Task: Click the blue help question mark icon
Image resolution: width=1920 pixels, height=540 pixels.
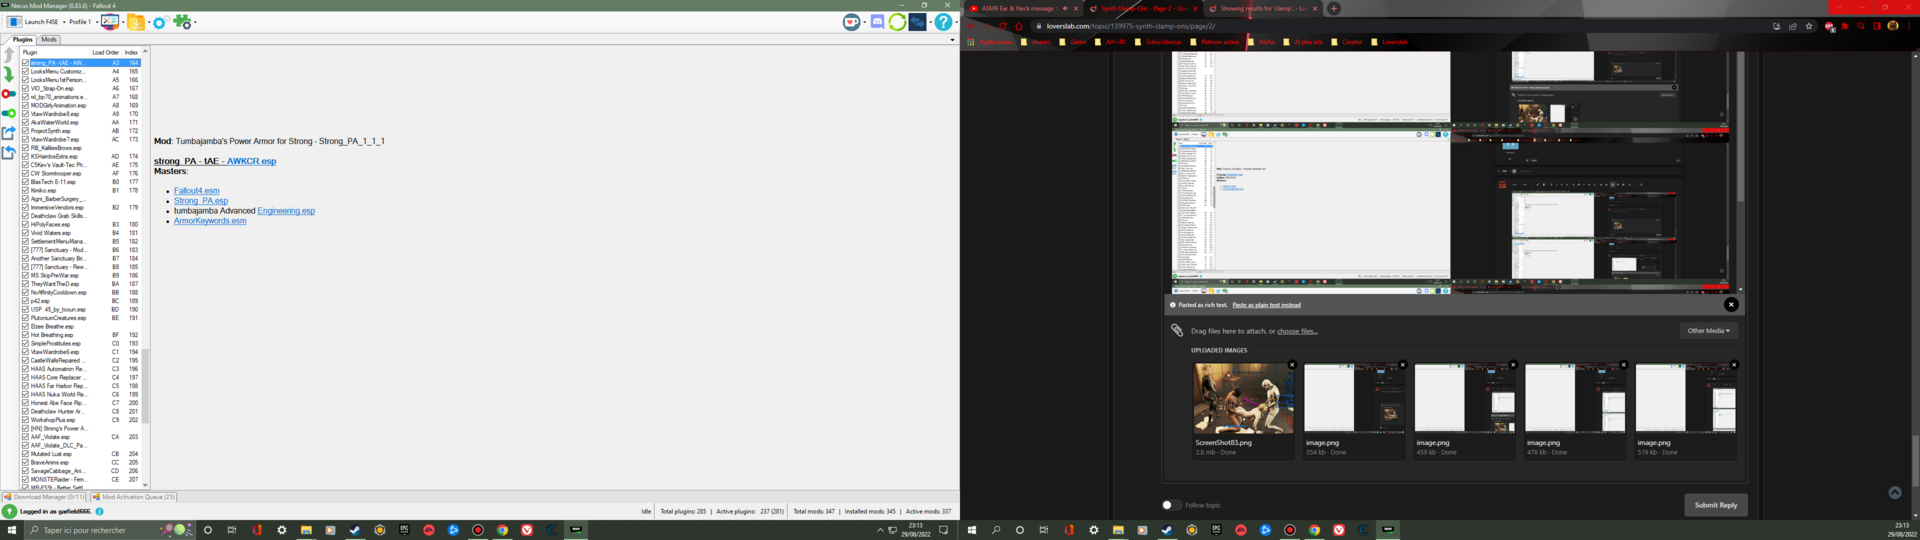Action: click(942, 22)
